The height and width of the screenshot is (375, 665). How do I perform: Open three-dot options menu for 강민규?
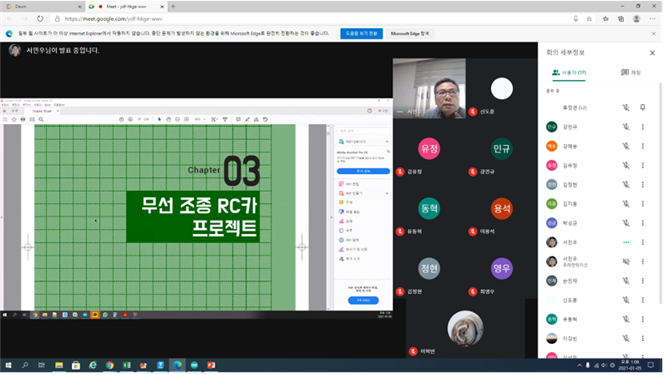pos(644,127)
